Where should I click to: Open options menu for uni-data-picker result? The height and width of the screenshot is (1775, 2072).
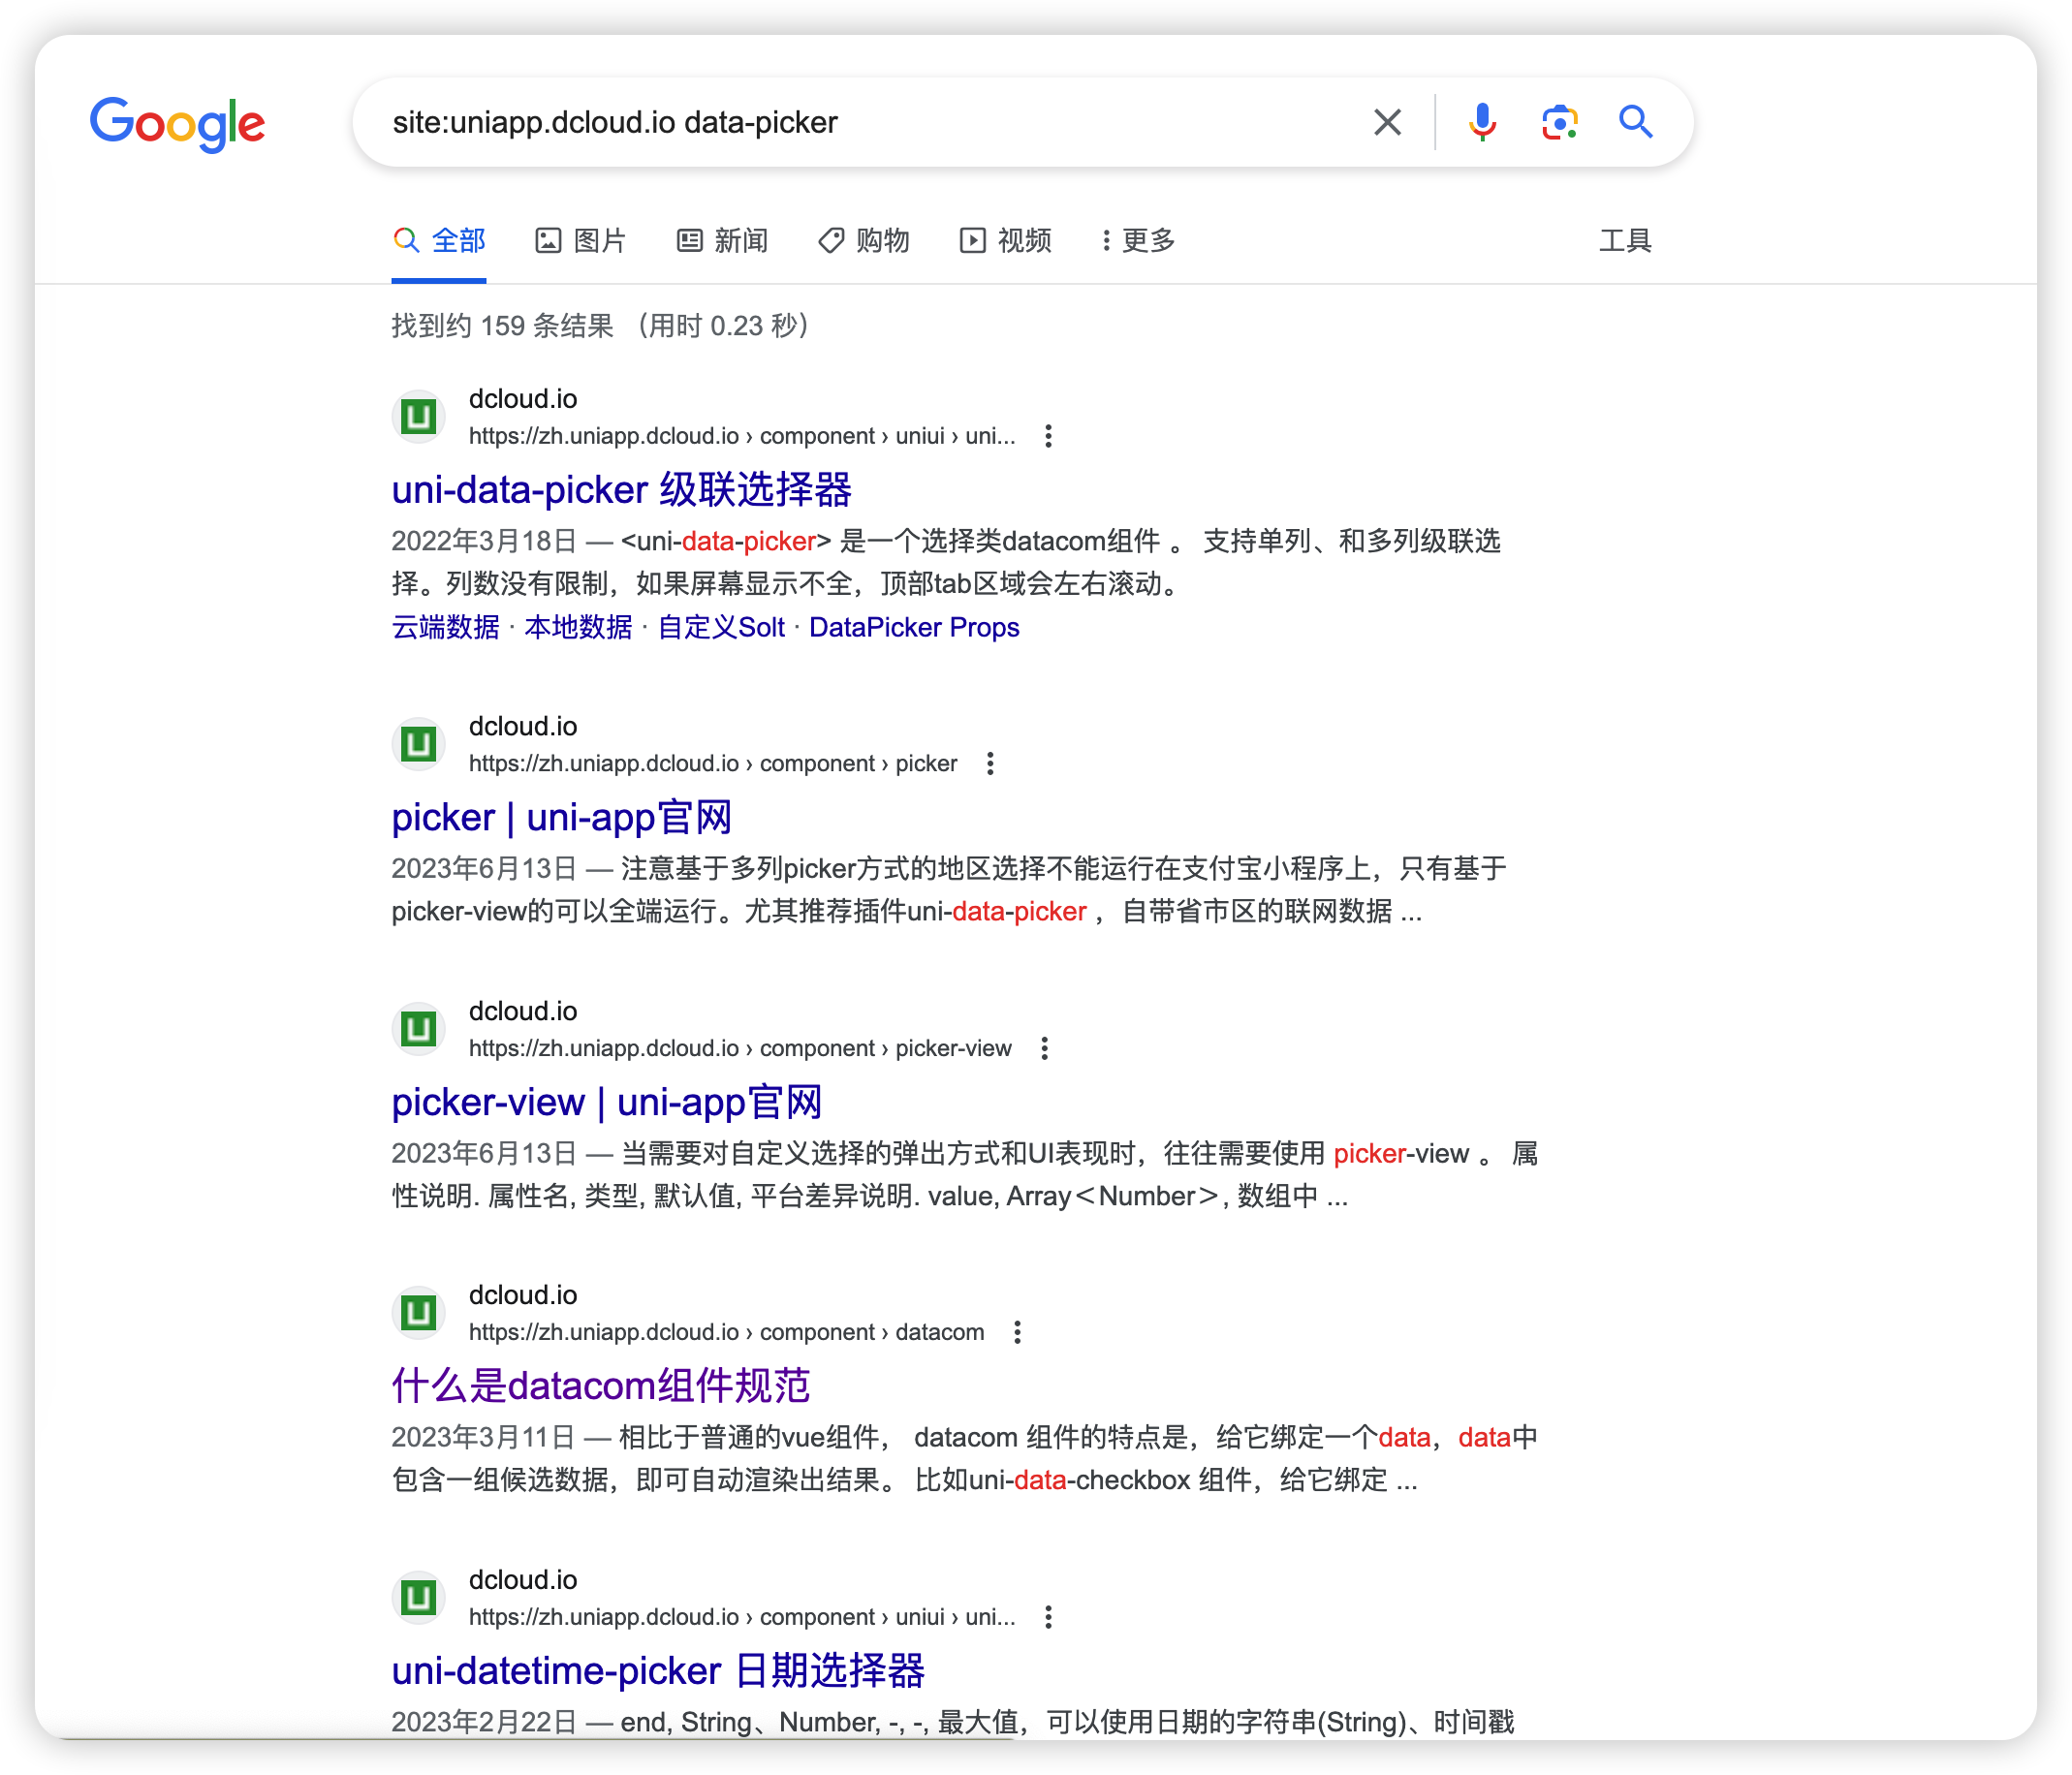pos(1048,436)
